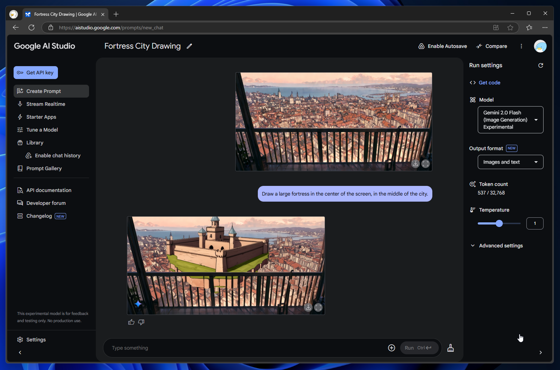The image size is (560, 370).
Task: Click the clear chat icon beside Run
Action: click(450, 348)
